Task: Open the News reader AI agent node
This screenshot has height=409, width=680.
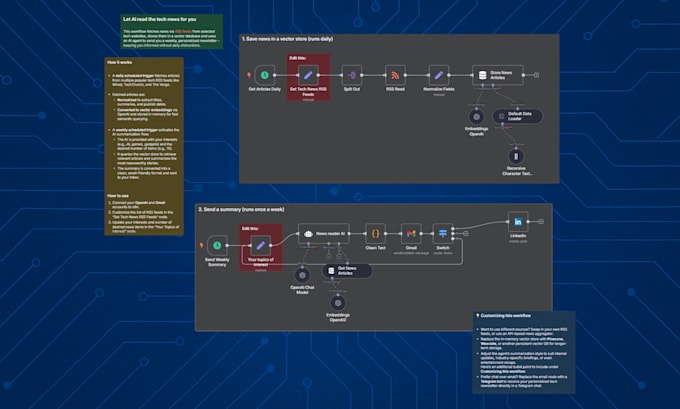Action: pos(324,234)
